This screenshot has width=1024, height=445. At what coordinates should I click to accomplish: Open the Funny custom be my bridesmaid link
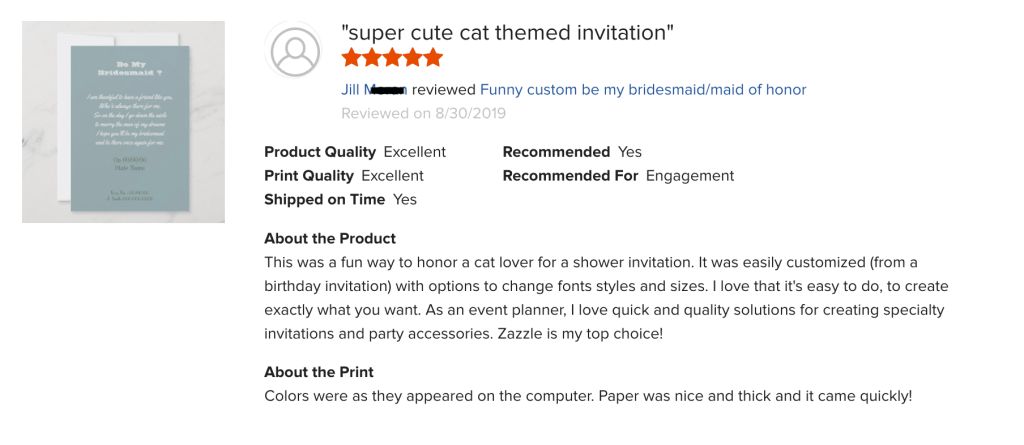click(x=643, y=90)
